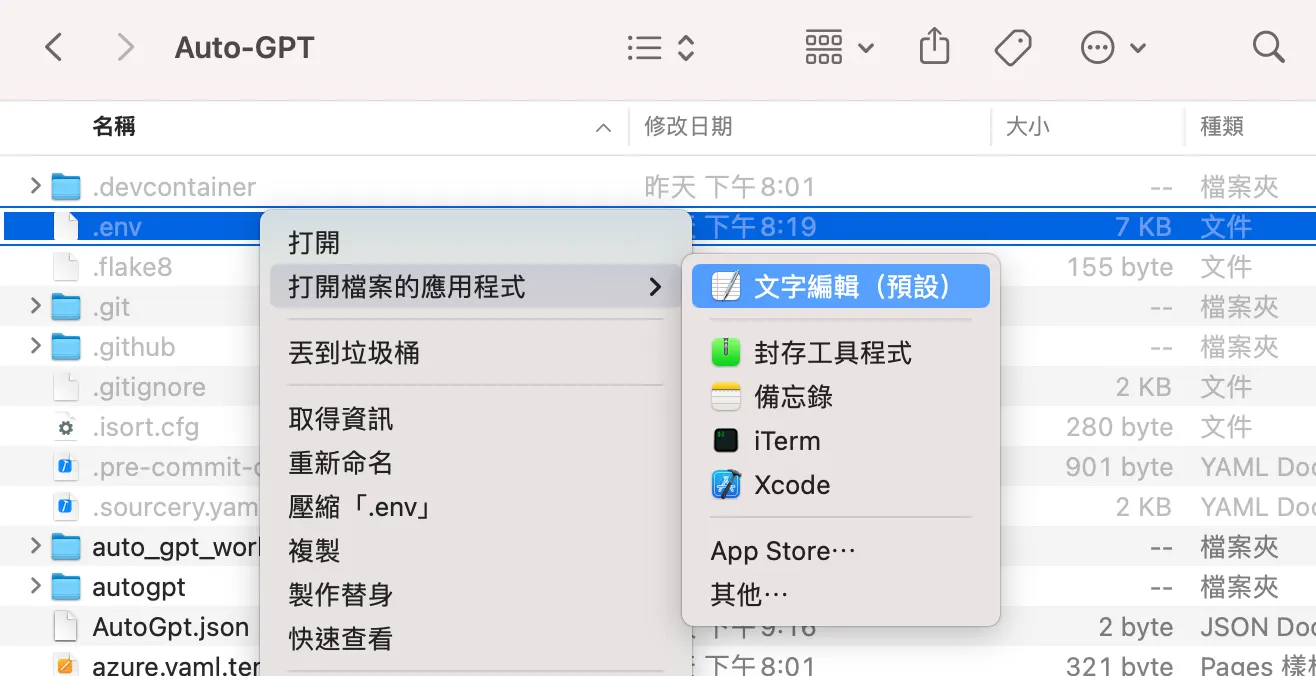Screen dimensions: 1316x676
Task: Click the 901 byte size cell
Action: click(1119, 467)
